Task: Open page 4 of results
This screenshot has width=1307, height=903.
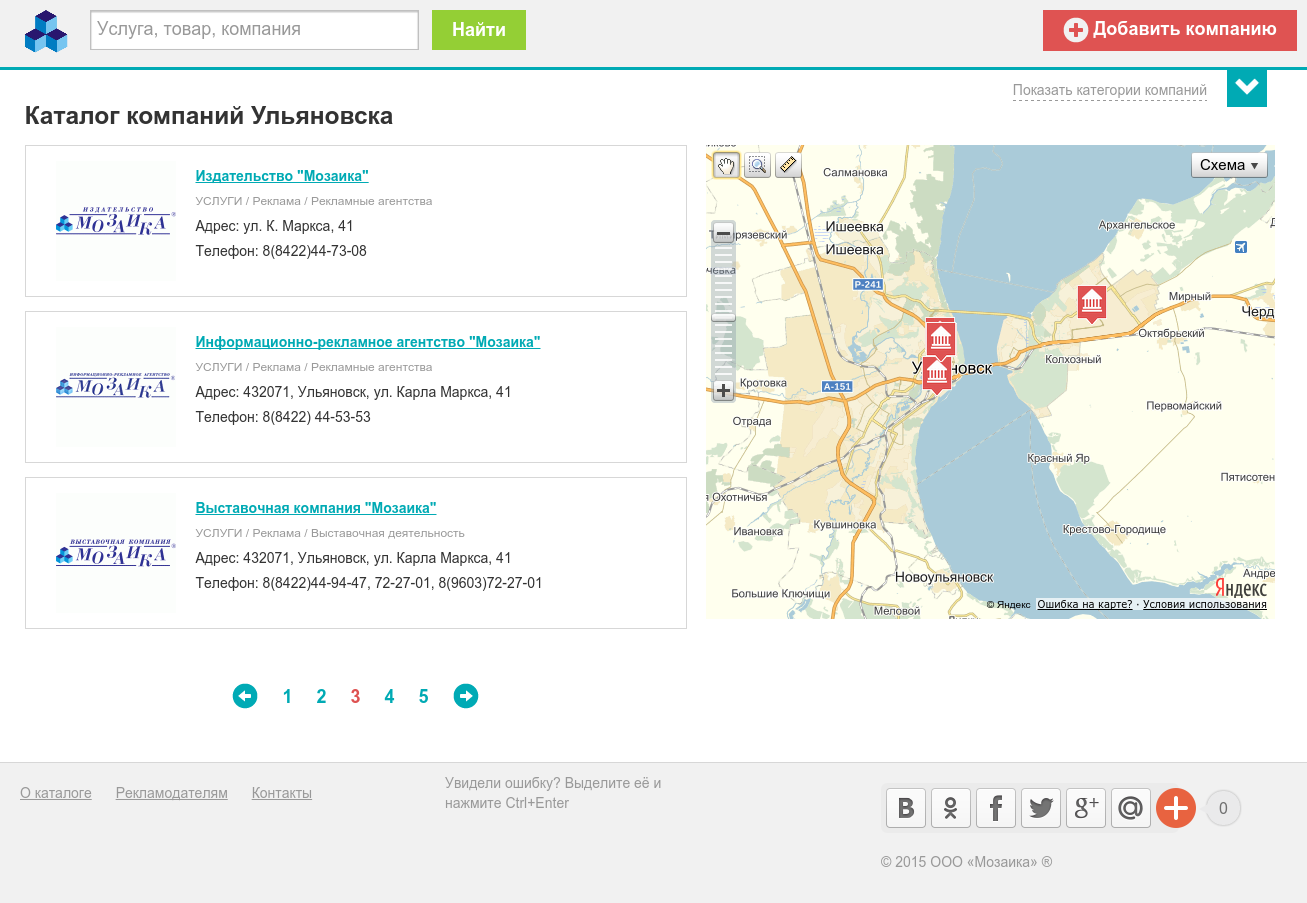Action: [x=389, y=697]
